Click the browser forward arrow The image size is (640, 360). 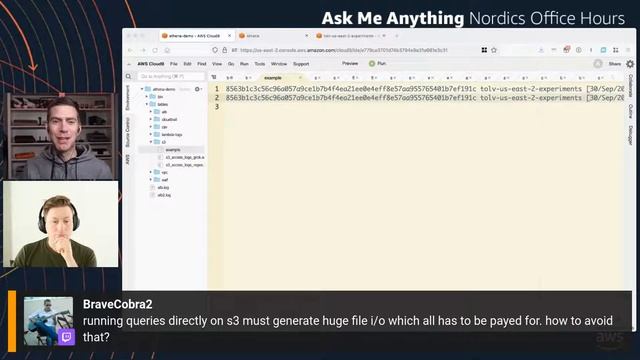pos(143,50)
